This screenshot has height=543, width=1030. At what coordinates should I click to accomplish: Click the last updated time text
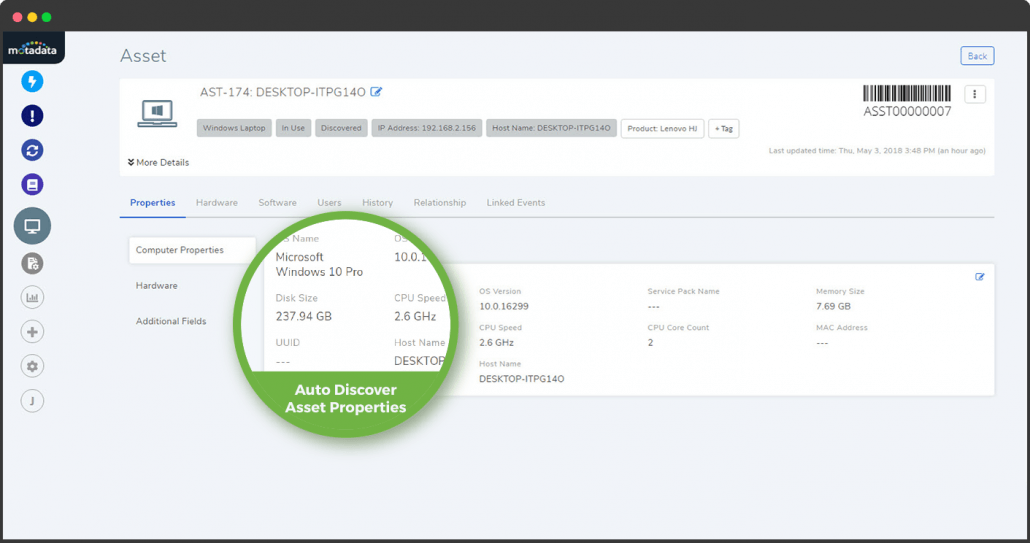coord(877,150)
